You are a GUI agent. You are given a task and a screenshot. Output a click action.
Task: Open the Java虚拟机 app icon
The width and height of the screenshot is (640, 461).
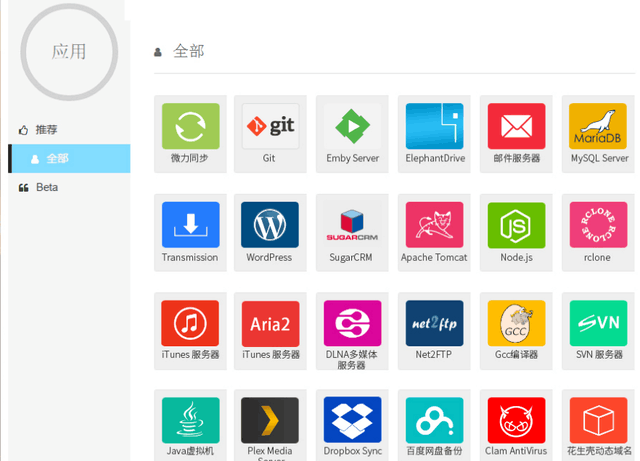pos(191,420)
